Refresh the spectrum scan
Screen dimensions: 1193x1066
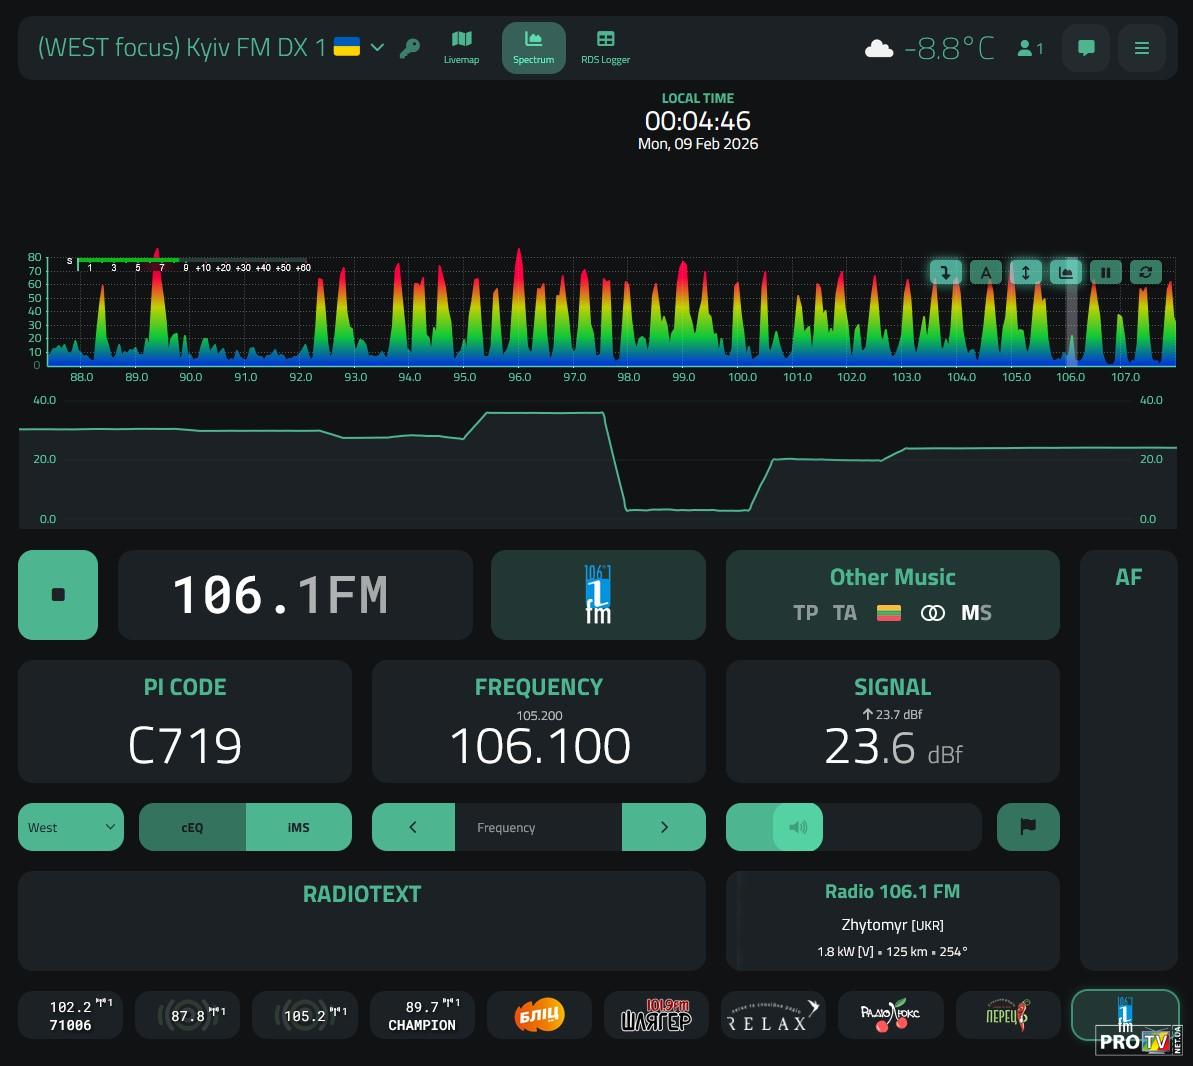(x=1145, y=272)
